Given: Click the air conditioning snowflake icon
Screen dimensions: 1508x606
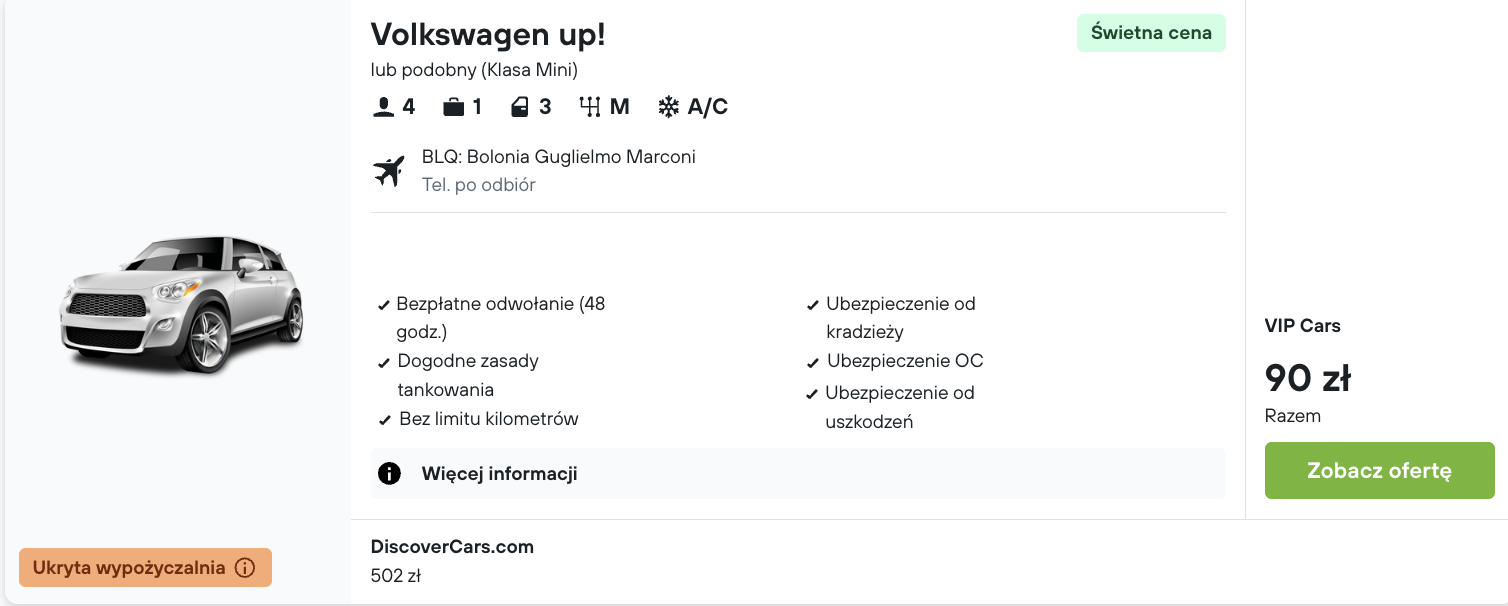Looking at the screenshot, I should coord(668,107).
